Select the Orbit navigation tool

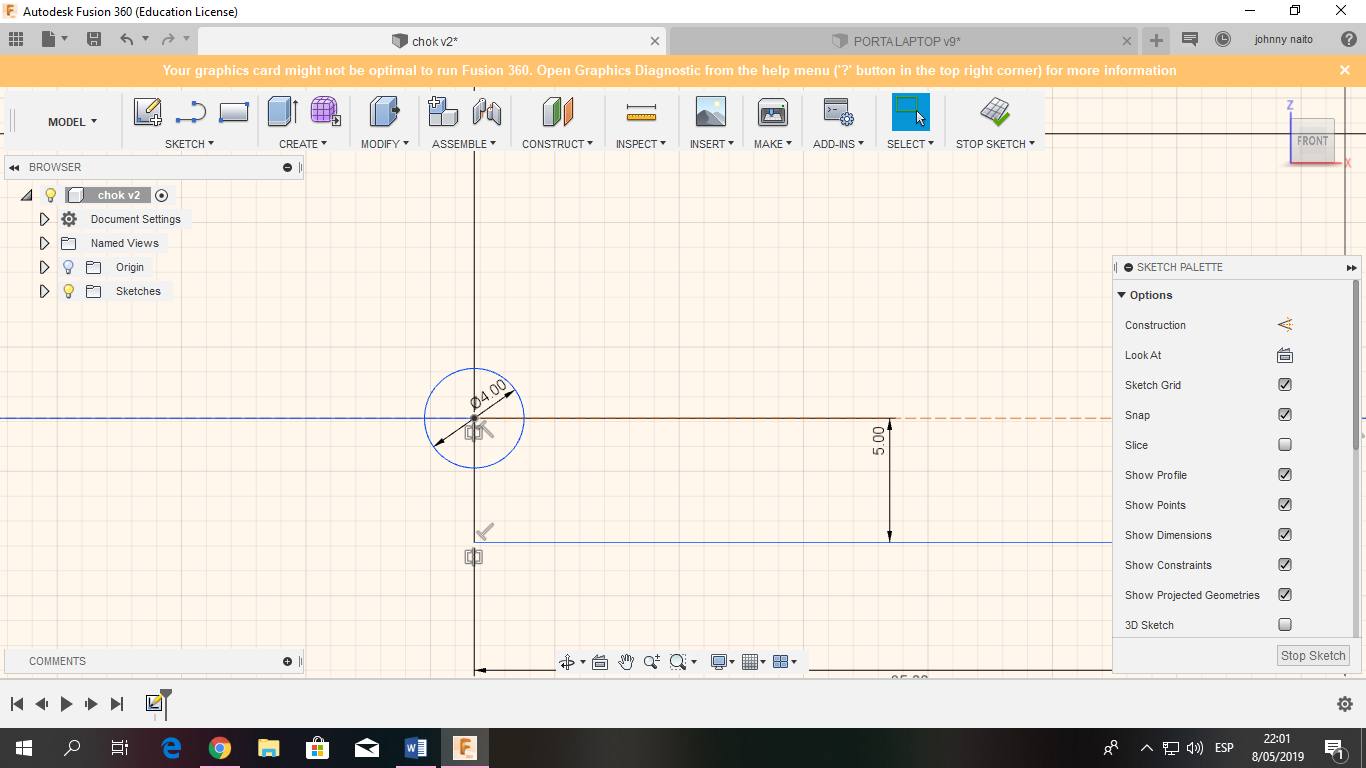point(567,662)
